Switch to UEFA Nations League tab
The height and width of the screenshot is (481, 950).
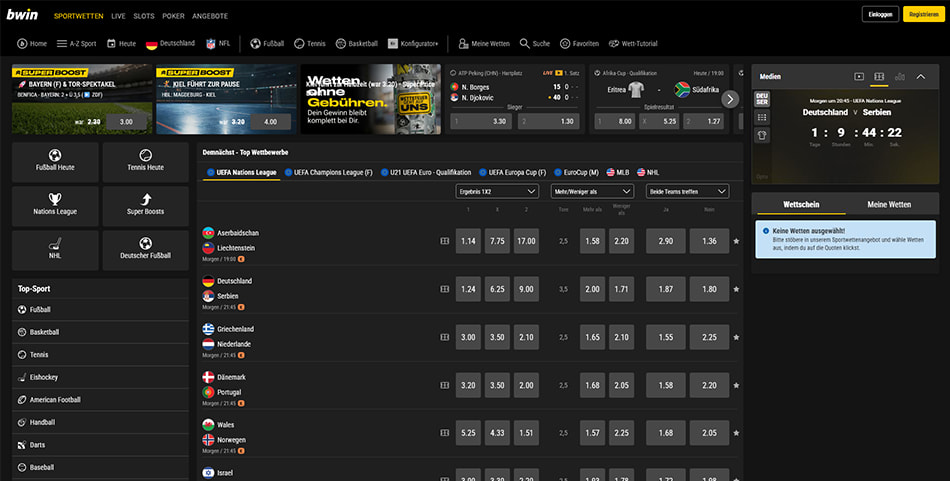(x=242, y=173)
